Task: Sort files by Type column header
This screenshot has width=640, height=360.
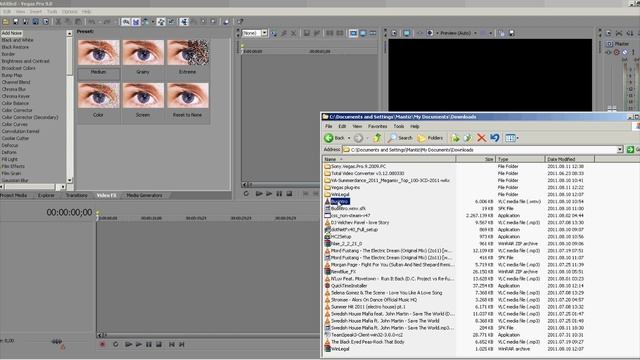Action: click(520, 159)
